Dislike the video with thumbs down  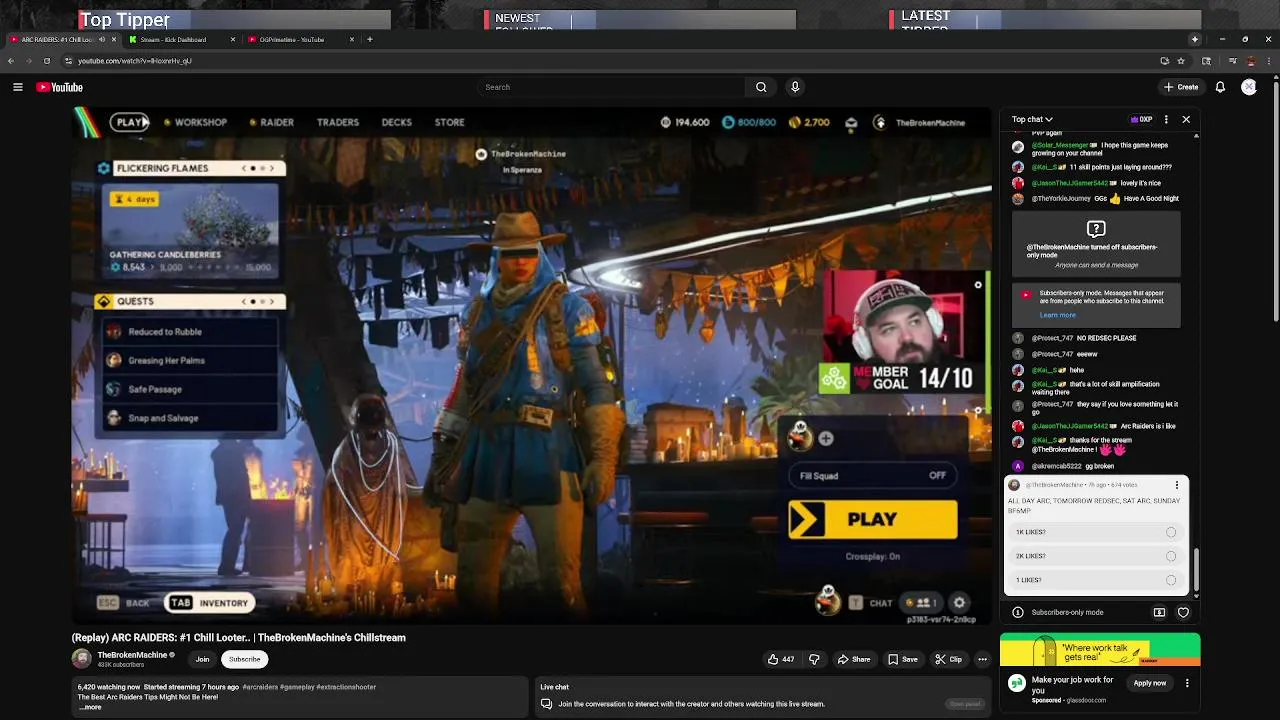coord(814,659)
